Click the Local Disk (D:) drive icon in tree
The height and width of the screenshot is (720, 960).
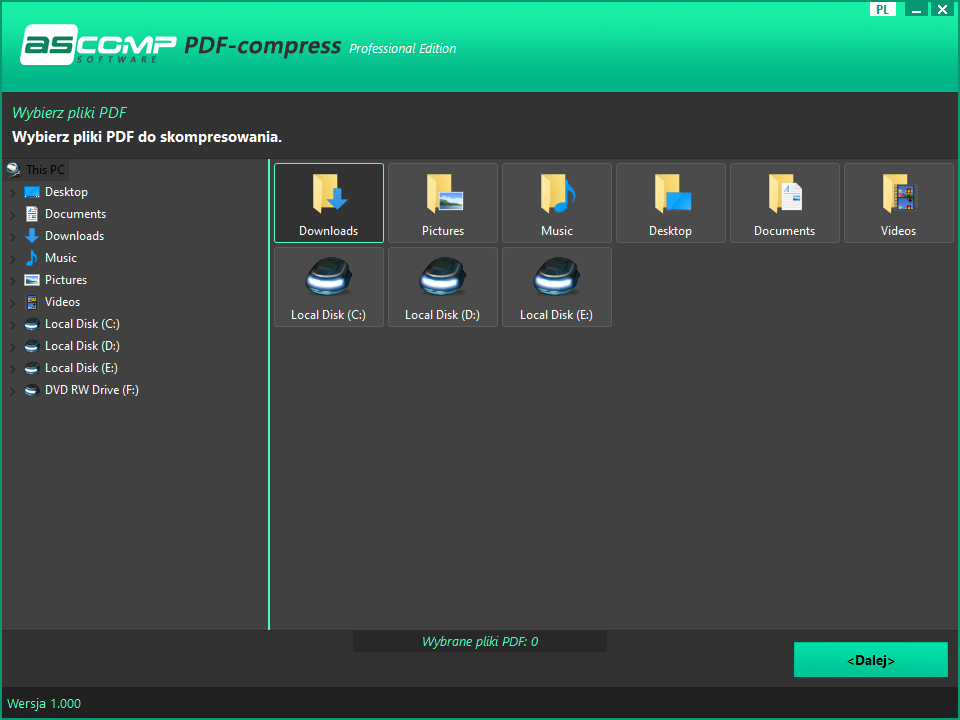tap(32, 346)
